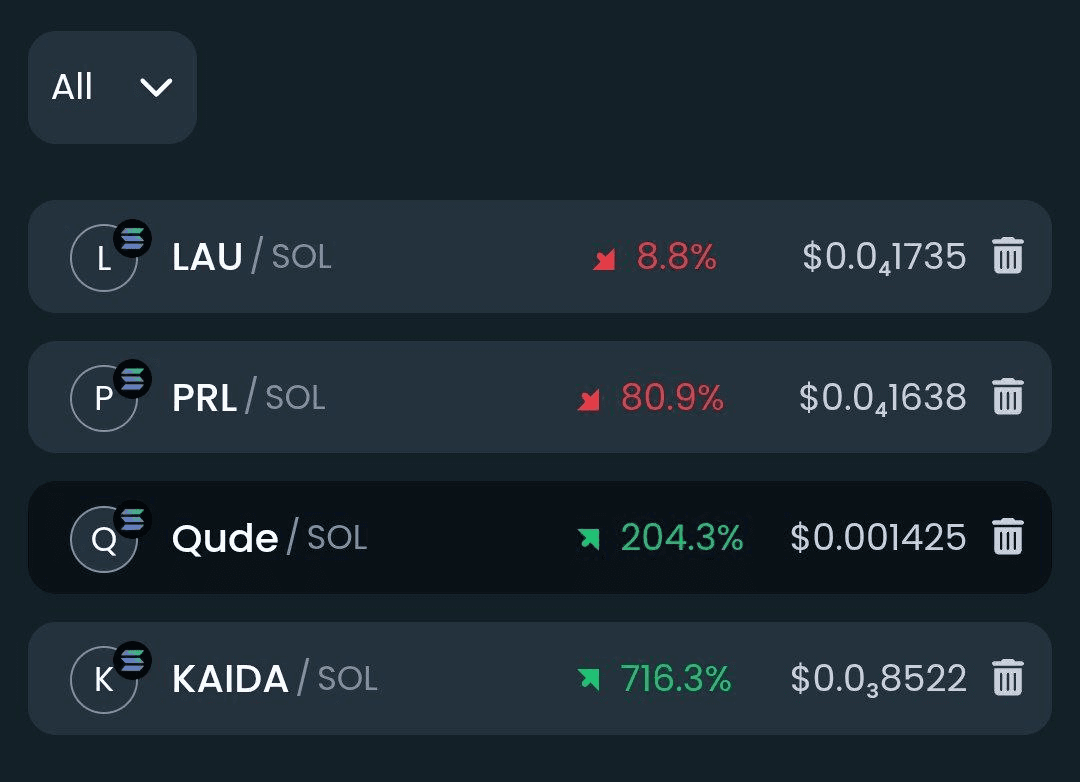Open the PRL / SOL pair
1080x782 pixels.
point(248,398)
